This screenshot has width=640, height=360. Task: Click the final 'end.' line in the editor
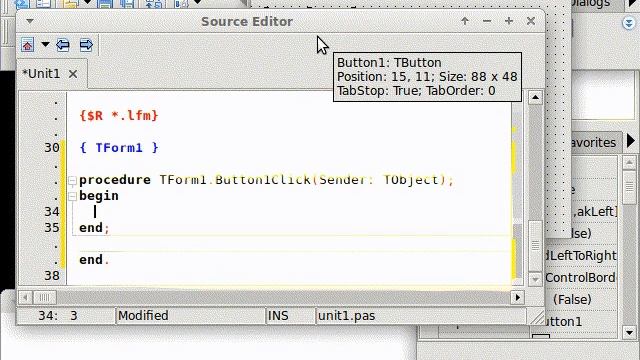[94, 260]
